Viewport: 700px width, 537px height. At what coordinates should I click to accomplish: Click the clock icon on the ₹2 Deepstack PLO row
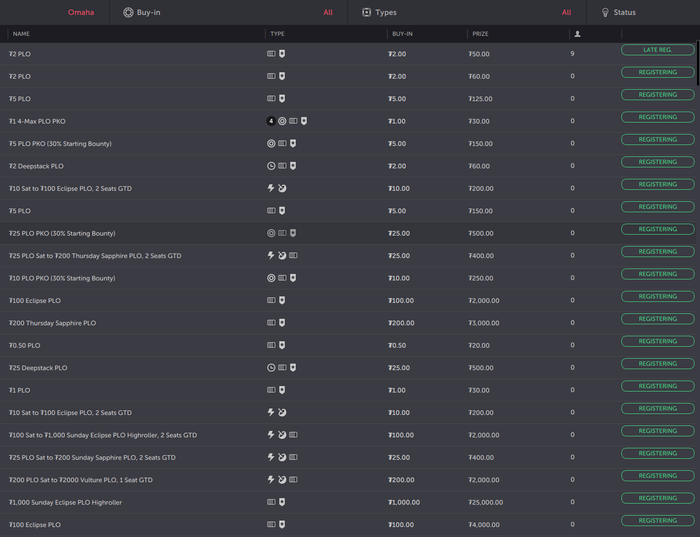tap(271, 166)
